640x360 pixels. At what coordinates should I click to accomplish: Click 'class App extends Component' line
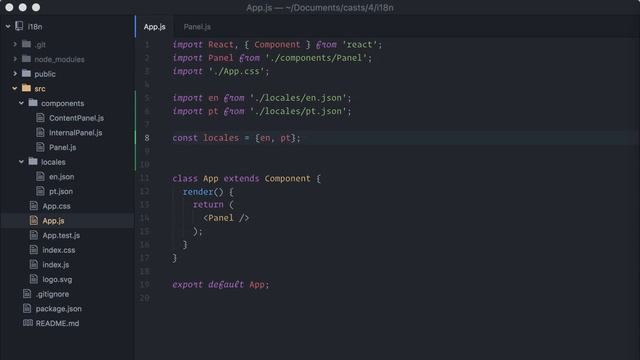pos(247,178)
